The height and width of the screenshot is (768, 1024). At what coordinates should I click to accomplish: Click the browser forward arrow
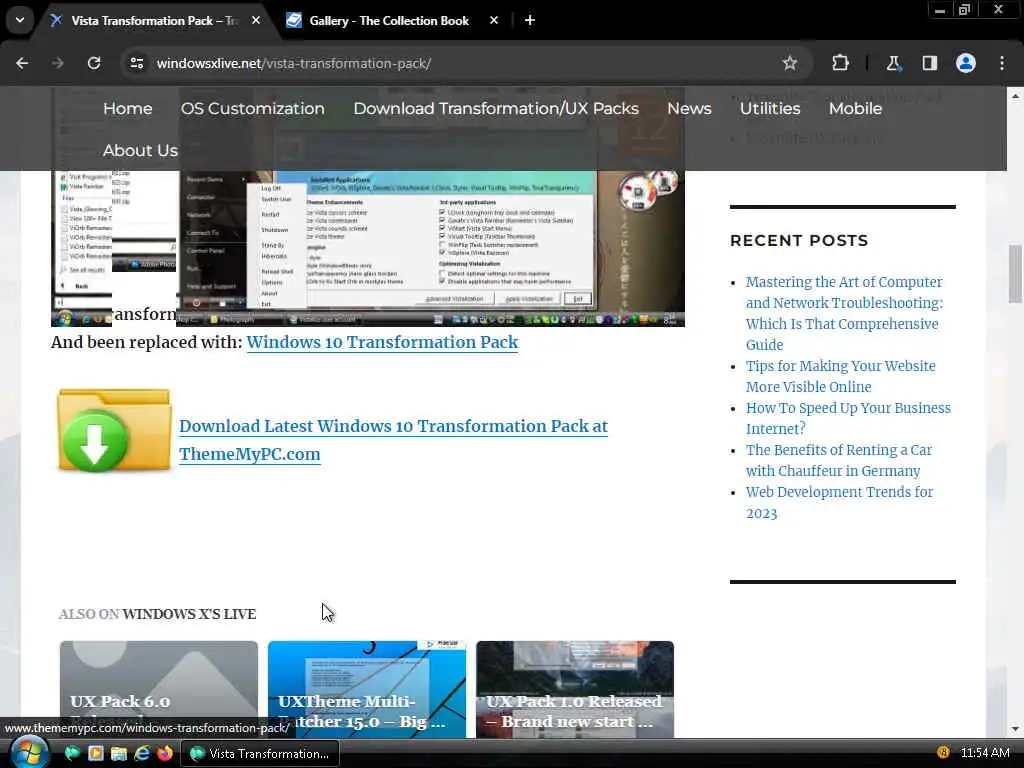point(58,63)
